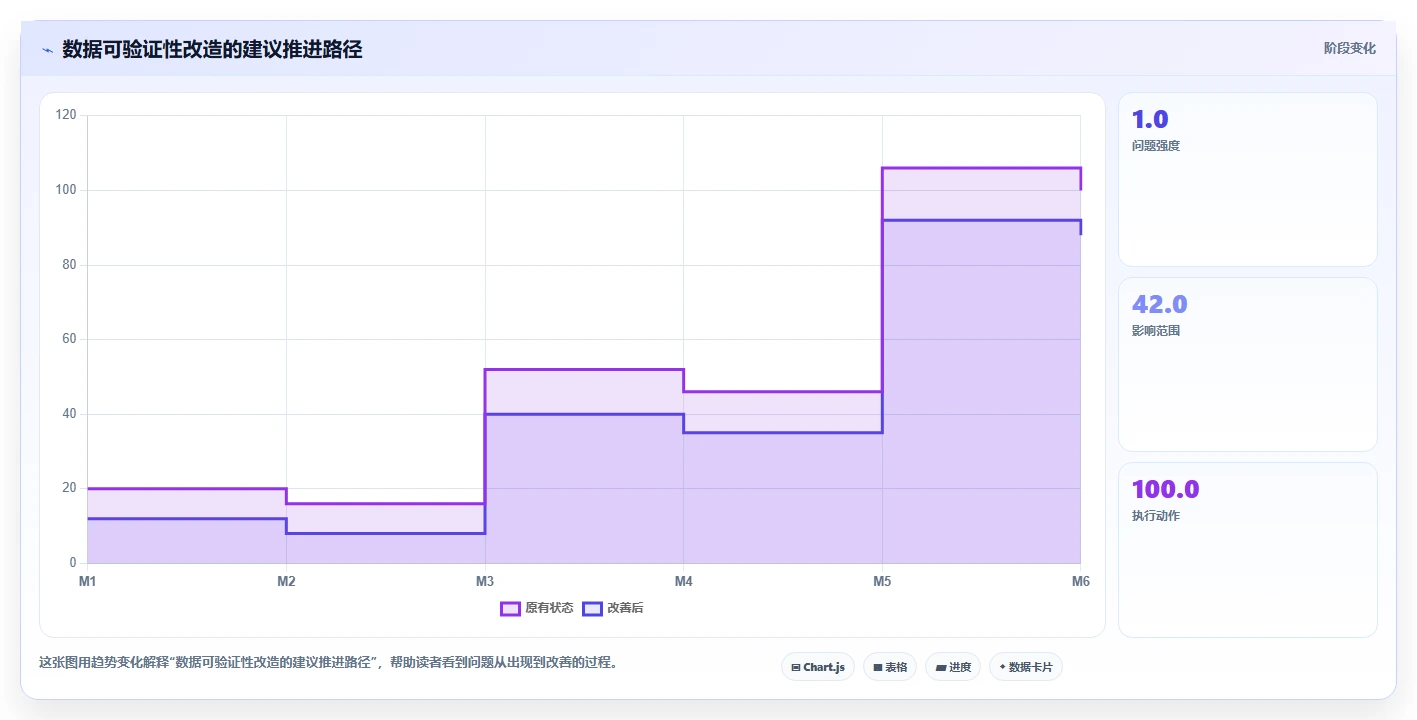1417x720 pixels.
Task: Click the M3 x-axis label
Action: [485, 581]
